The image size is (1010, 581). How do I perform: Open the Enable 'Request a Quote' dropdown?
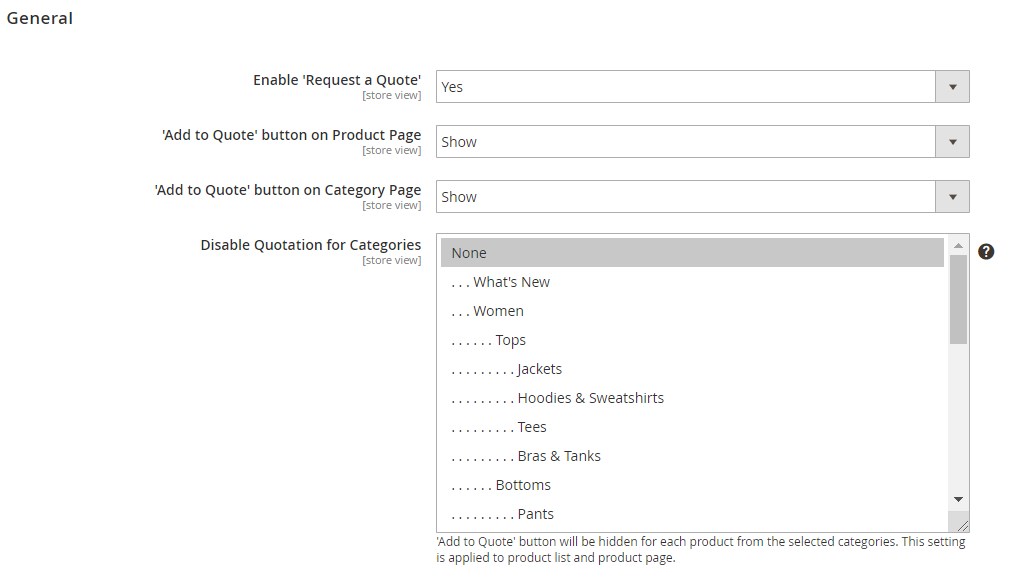[x=702, y=87]
